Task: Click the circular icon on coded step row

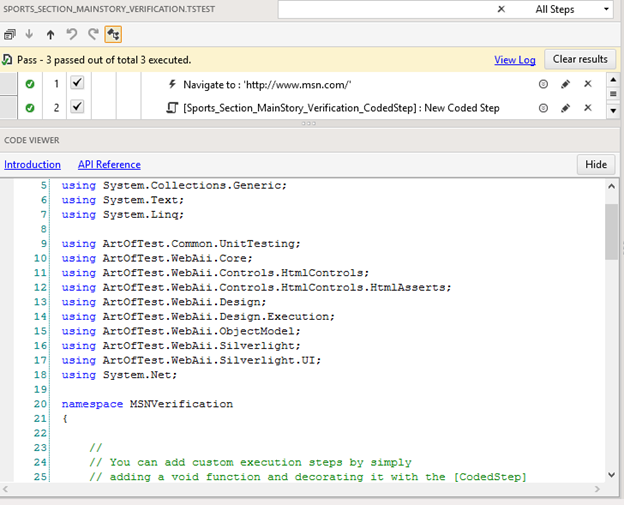Action: [x=543, y=108]
